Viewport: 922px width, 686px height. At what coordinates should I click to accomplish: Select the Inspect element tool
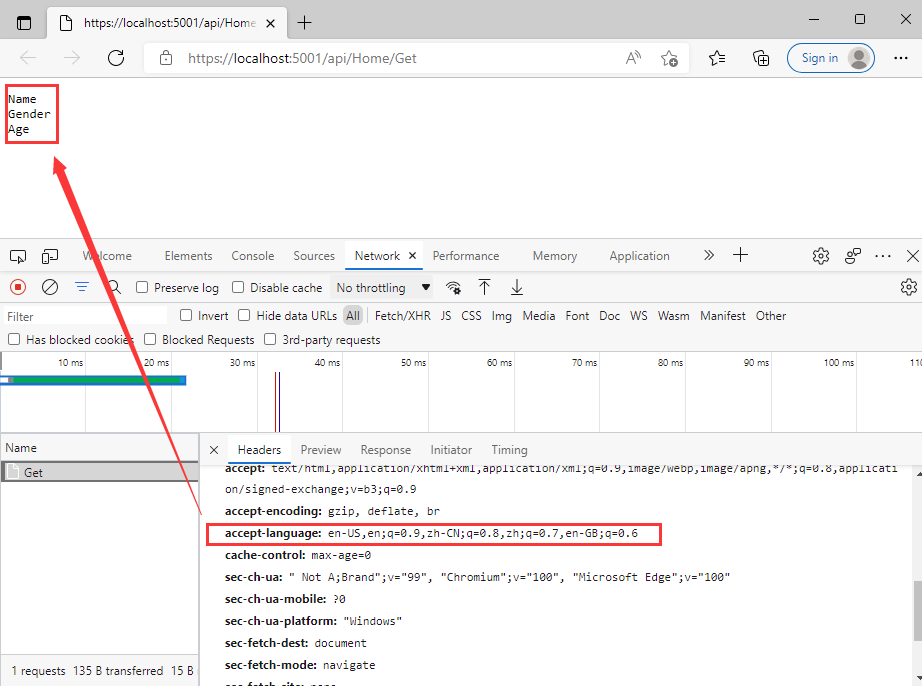pyautogui.click(x=17, y=256)
